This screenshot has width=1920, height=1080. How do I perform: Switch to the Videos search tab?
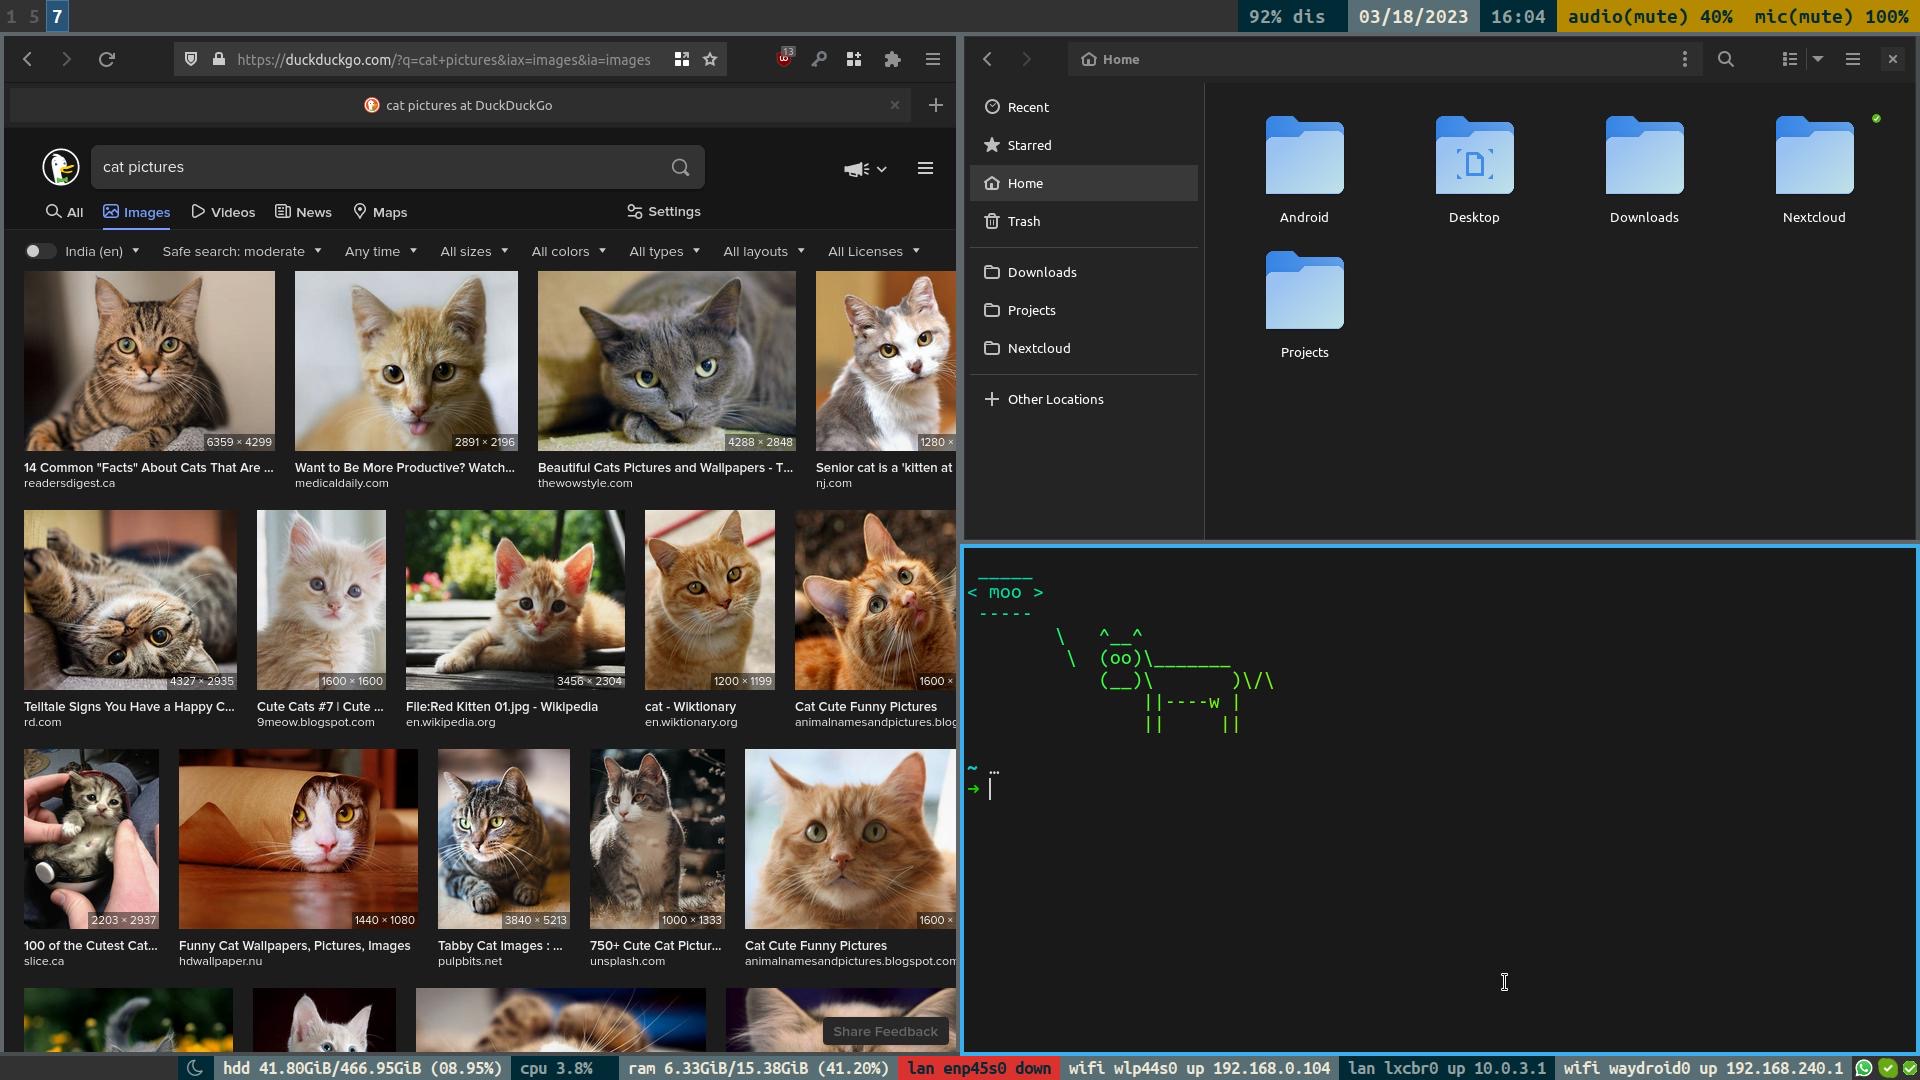click(x=223, y=212)
